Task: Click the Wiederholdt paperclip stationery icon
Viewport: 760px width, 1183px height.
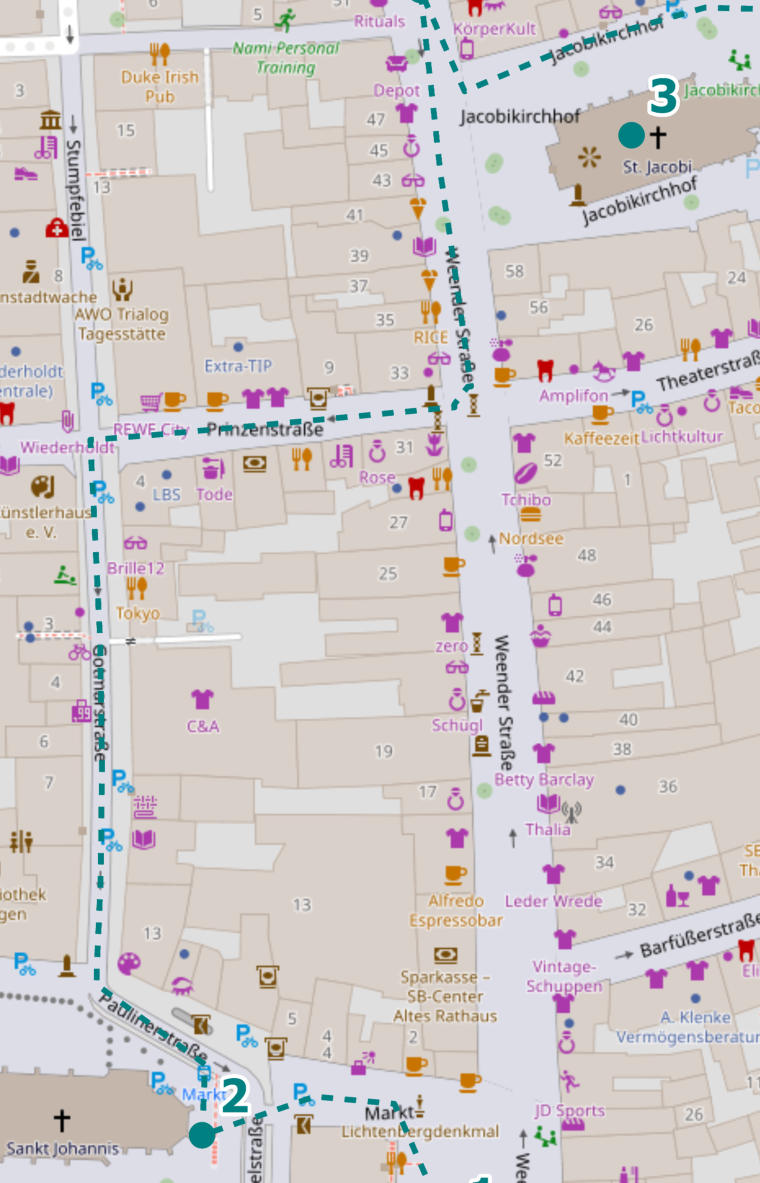Action: [67, 421]
